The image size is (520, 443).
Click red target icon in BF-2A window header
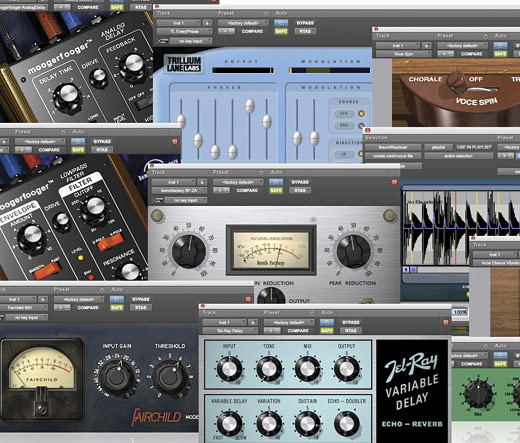pos(394,182)
